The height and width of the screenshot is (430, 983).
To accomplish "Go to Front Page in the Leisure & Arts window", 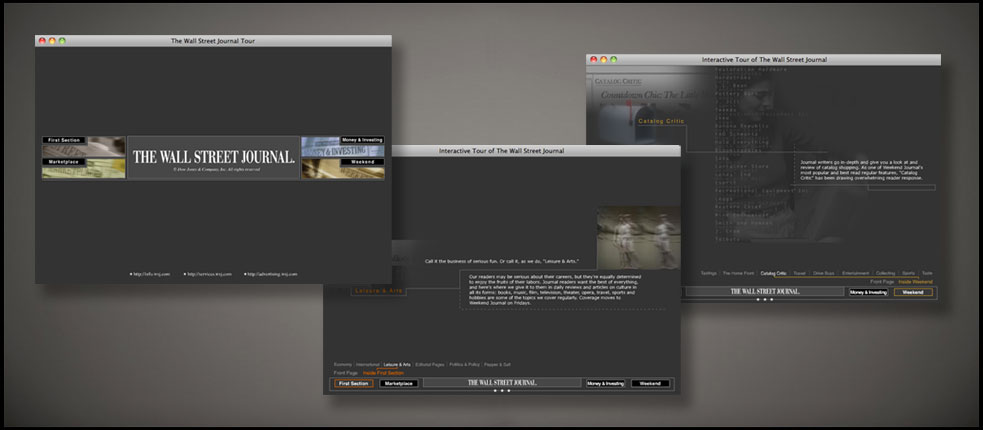I will [x=345, y=373].
